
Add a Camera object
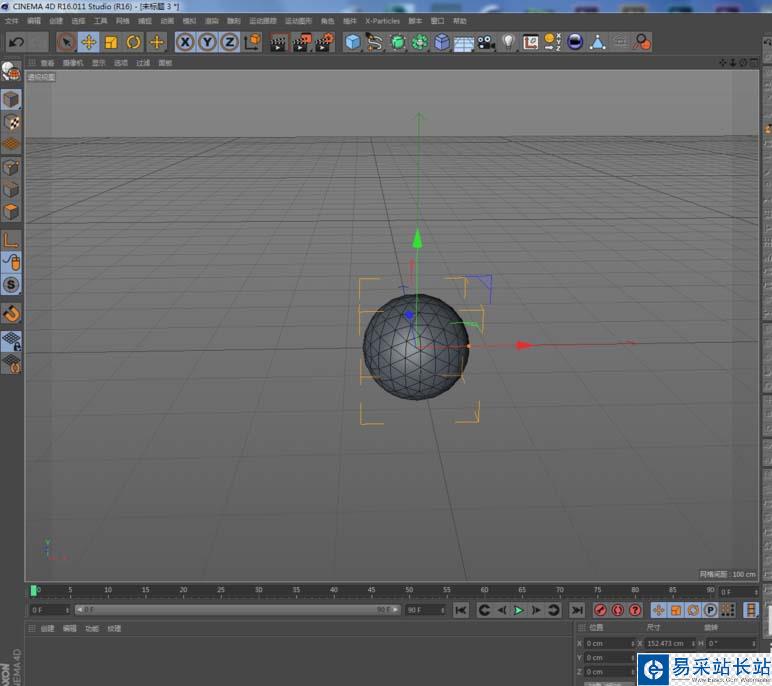pyautogui.click(x=486, y=42)
